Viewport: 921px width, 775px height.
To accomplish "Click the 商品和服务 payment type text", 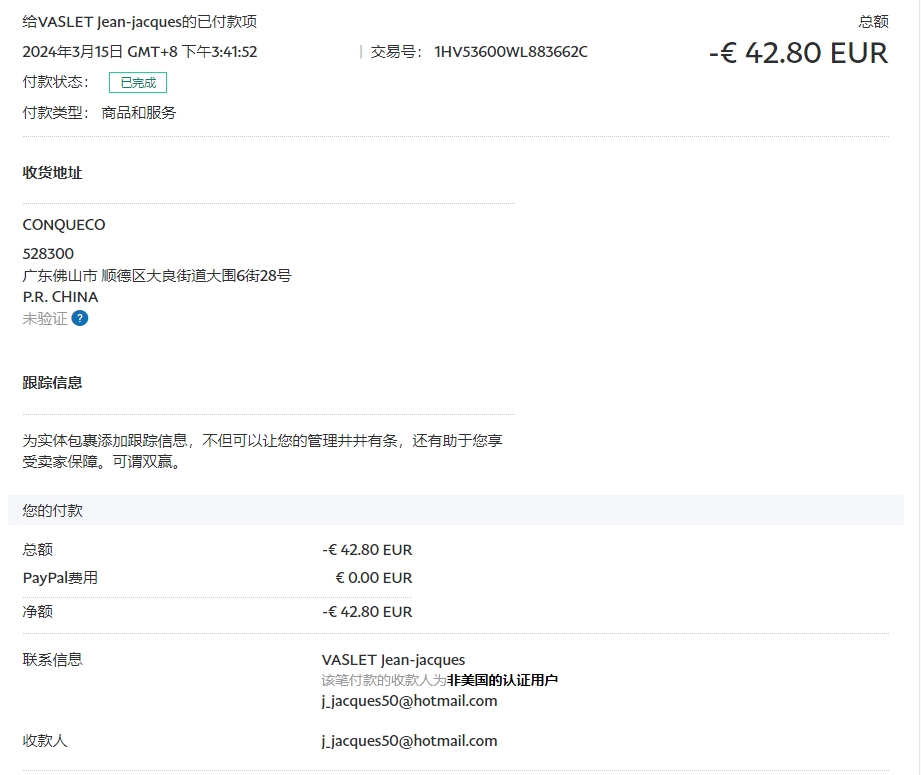I will [139, 113].
